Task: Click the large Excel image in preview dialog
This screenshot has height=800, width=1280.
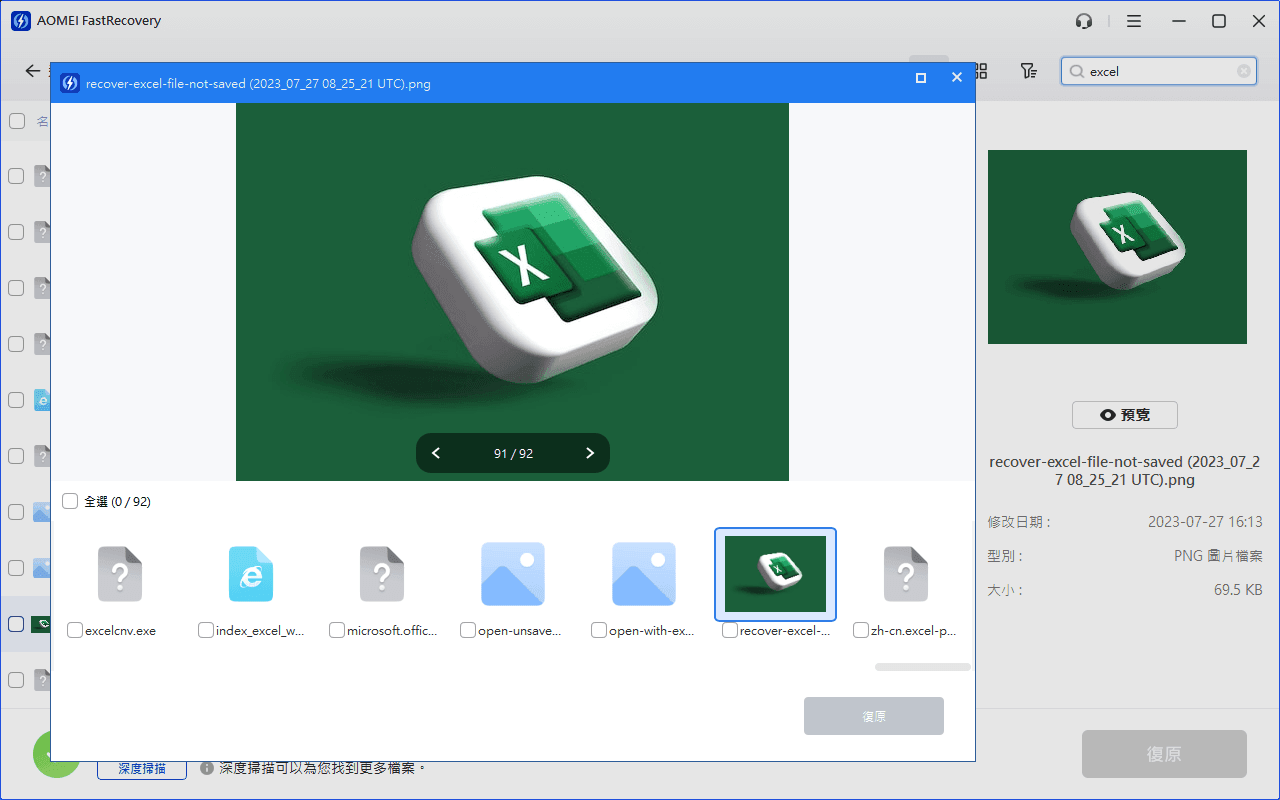Action: 512,292
